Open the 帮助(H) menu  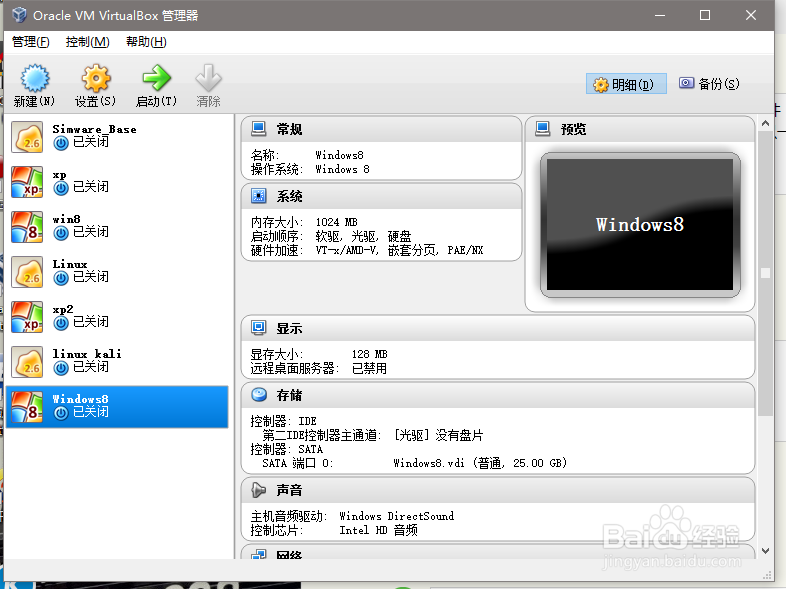[146, 42]
